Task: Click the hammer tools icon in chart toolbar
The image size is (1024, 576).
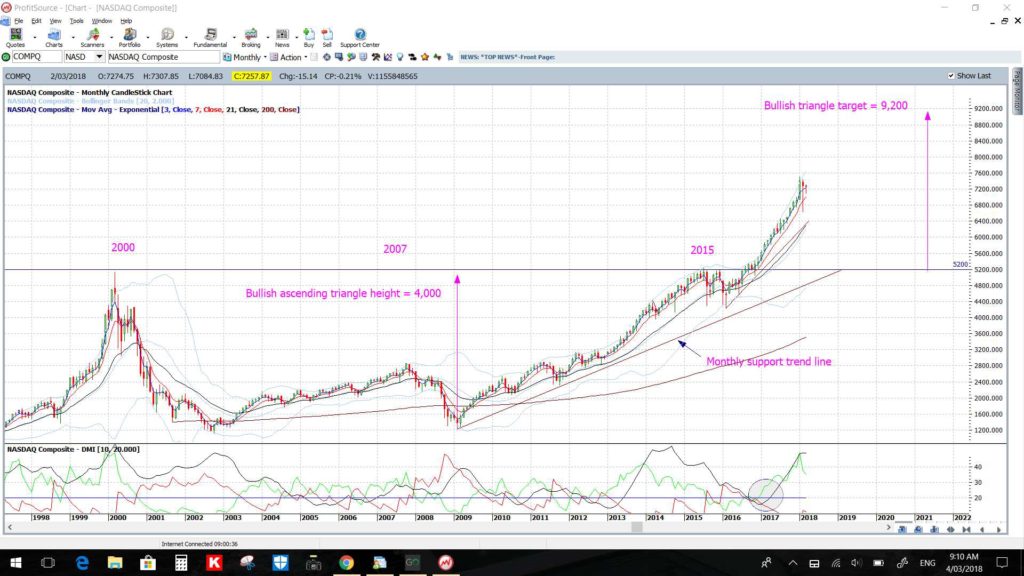Action: pyautogui.click(x=376, y=57)
